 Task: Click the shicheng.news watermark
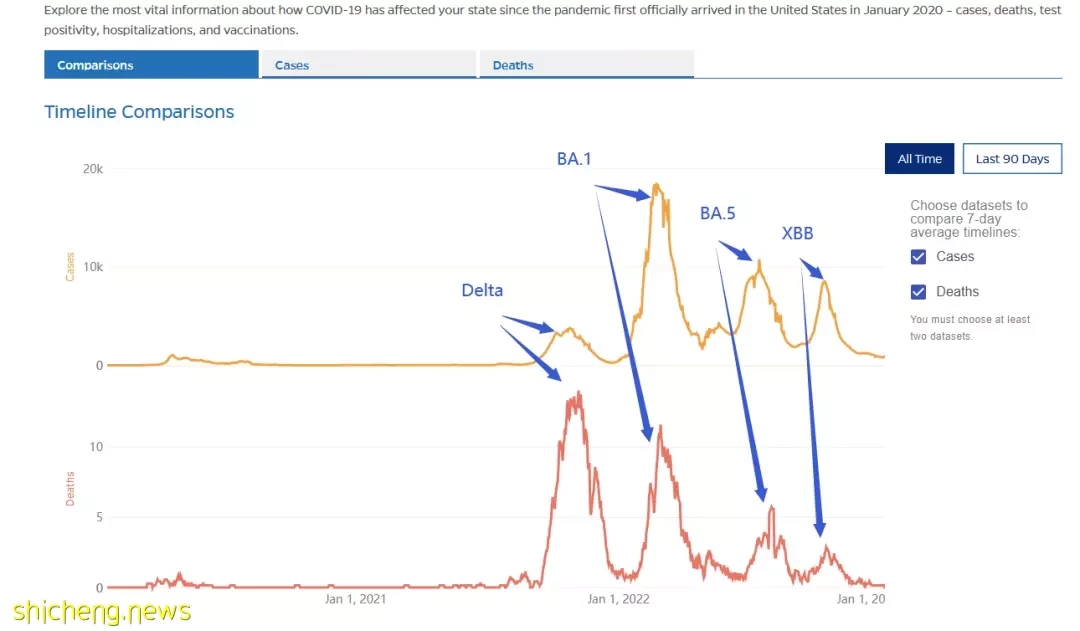click(x=102, y=612)
